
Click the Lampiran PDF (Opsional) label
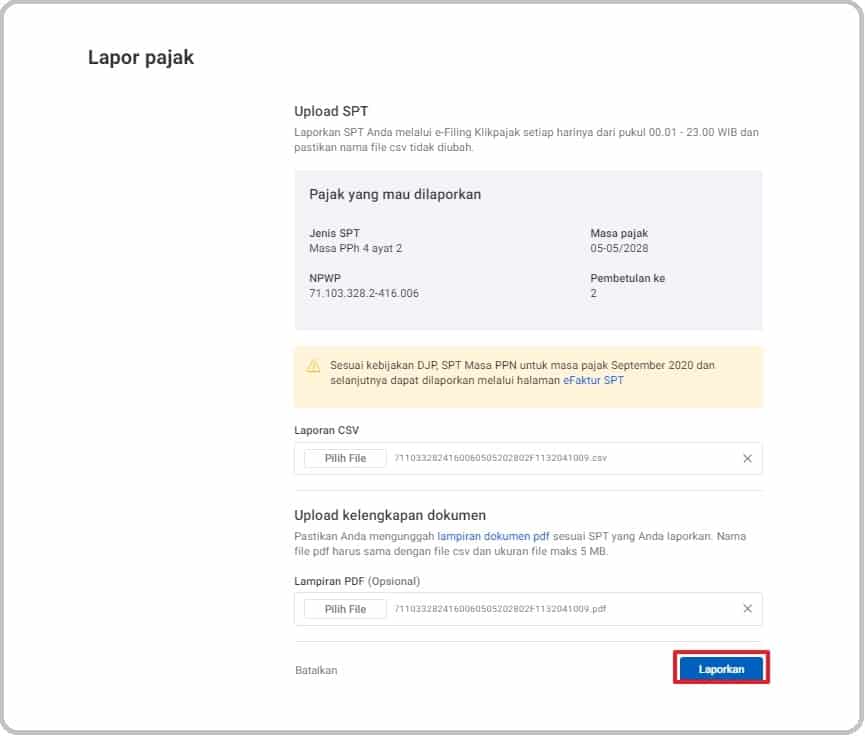coord(357,581)
